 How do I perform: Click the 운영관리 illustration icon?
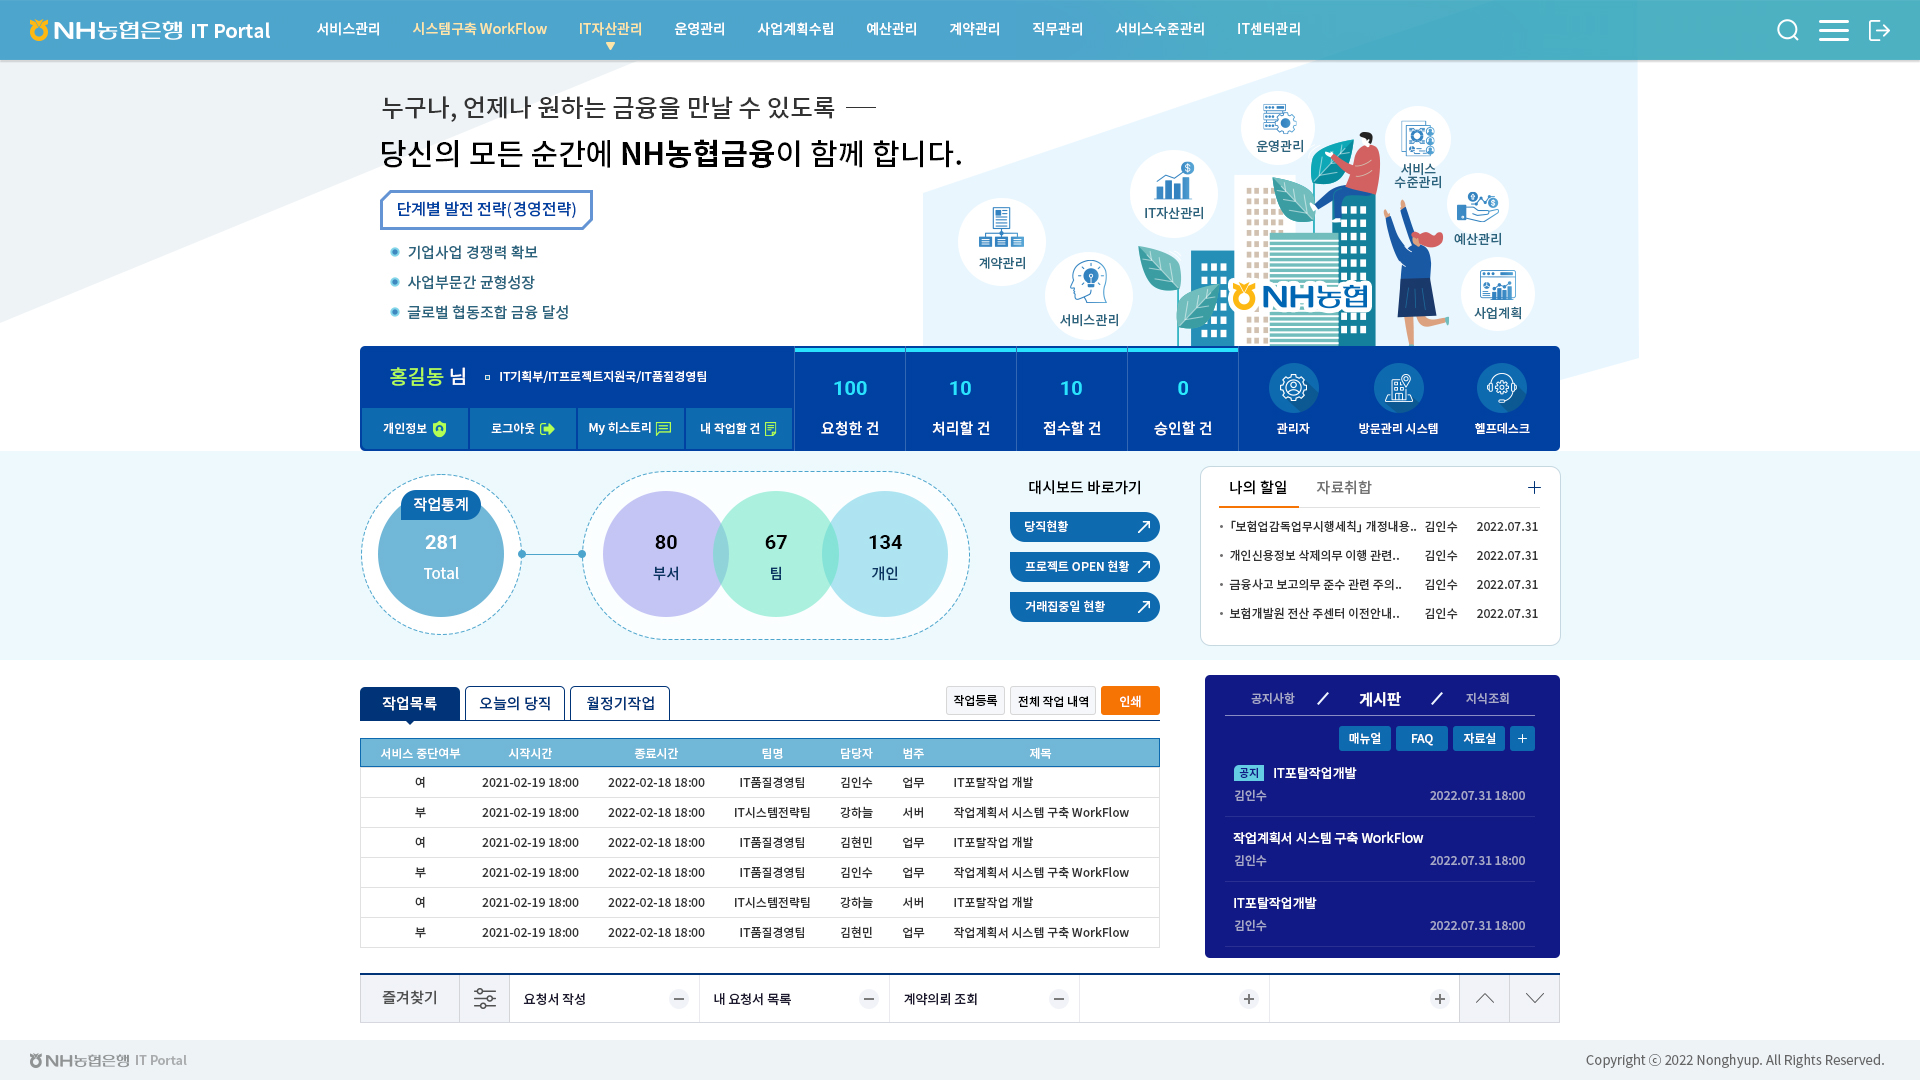[1278, 128]
